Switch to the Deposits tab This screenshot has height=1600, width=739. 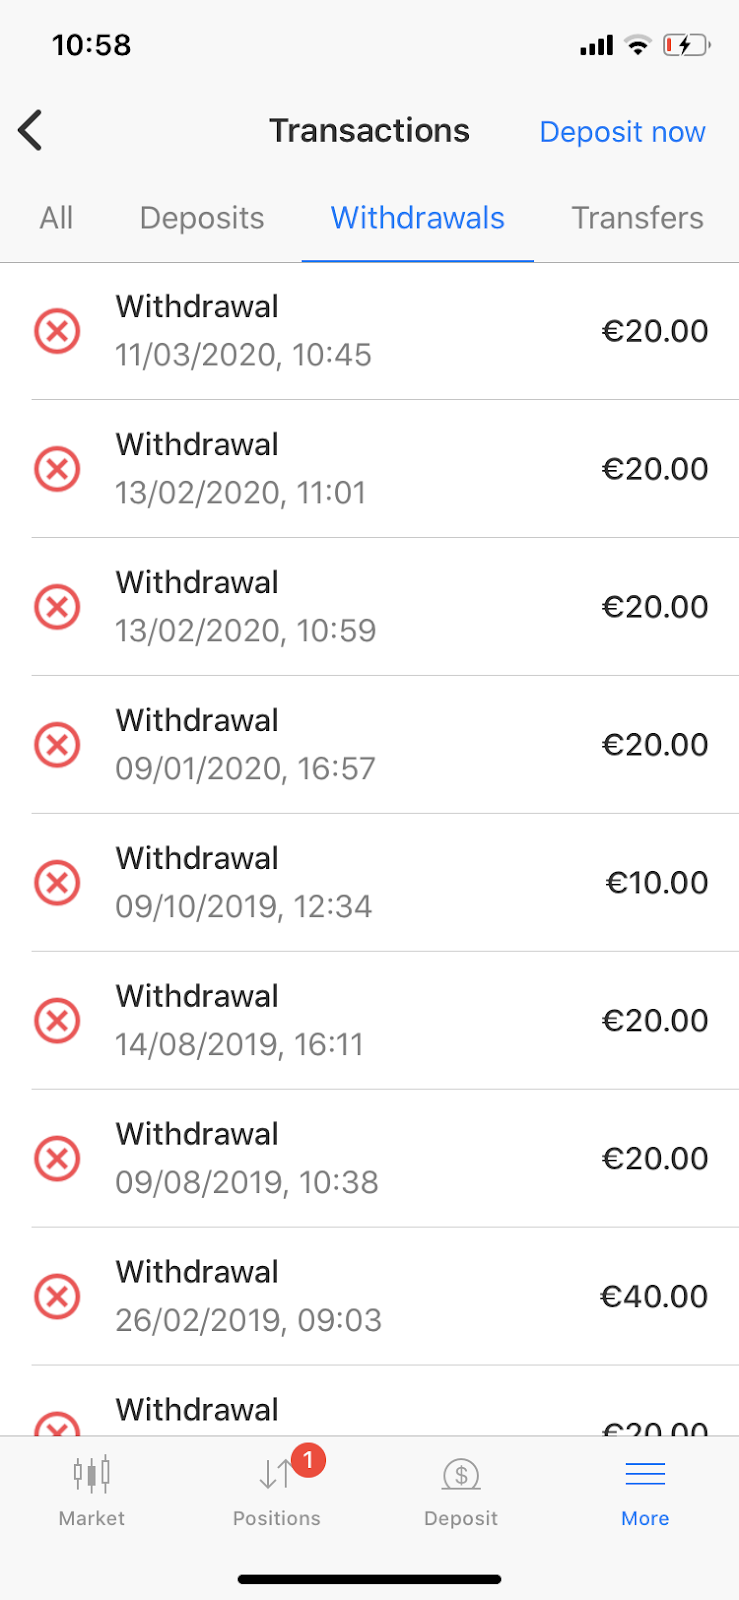[202, 218]
